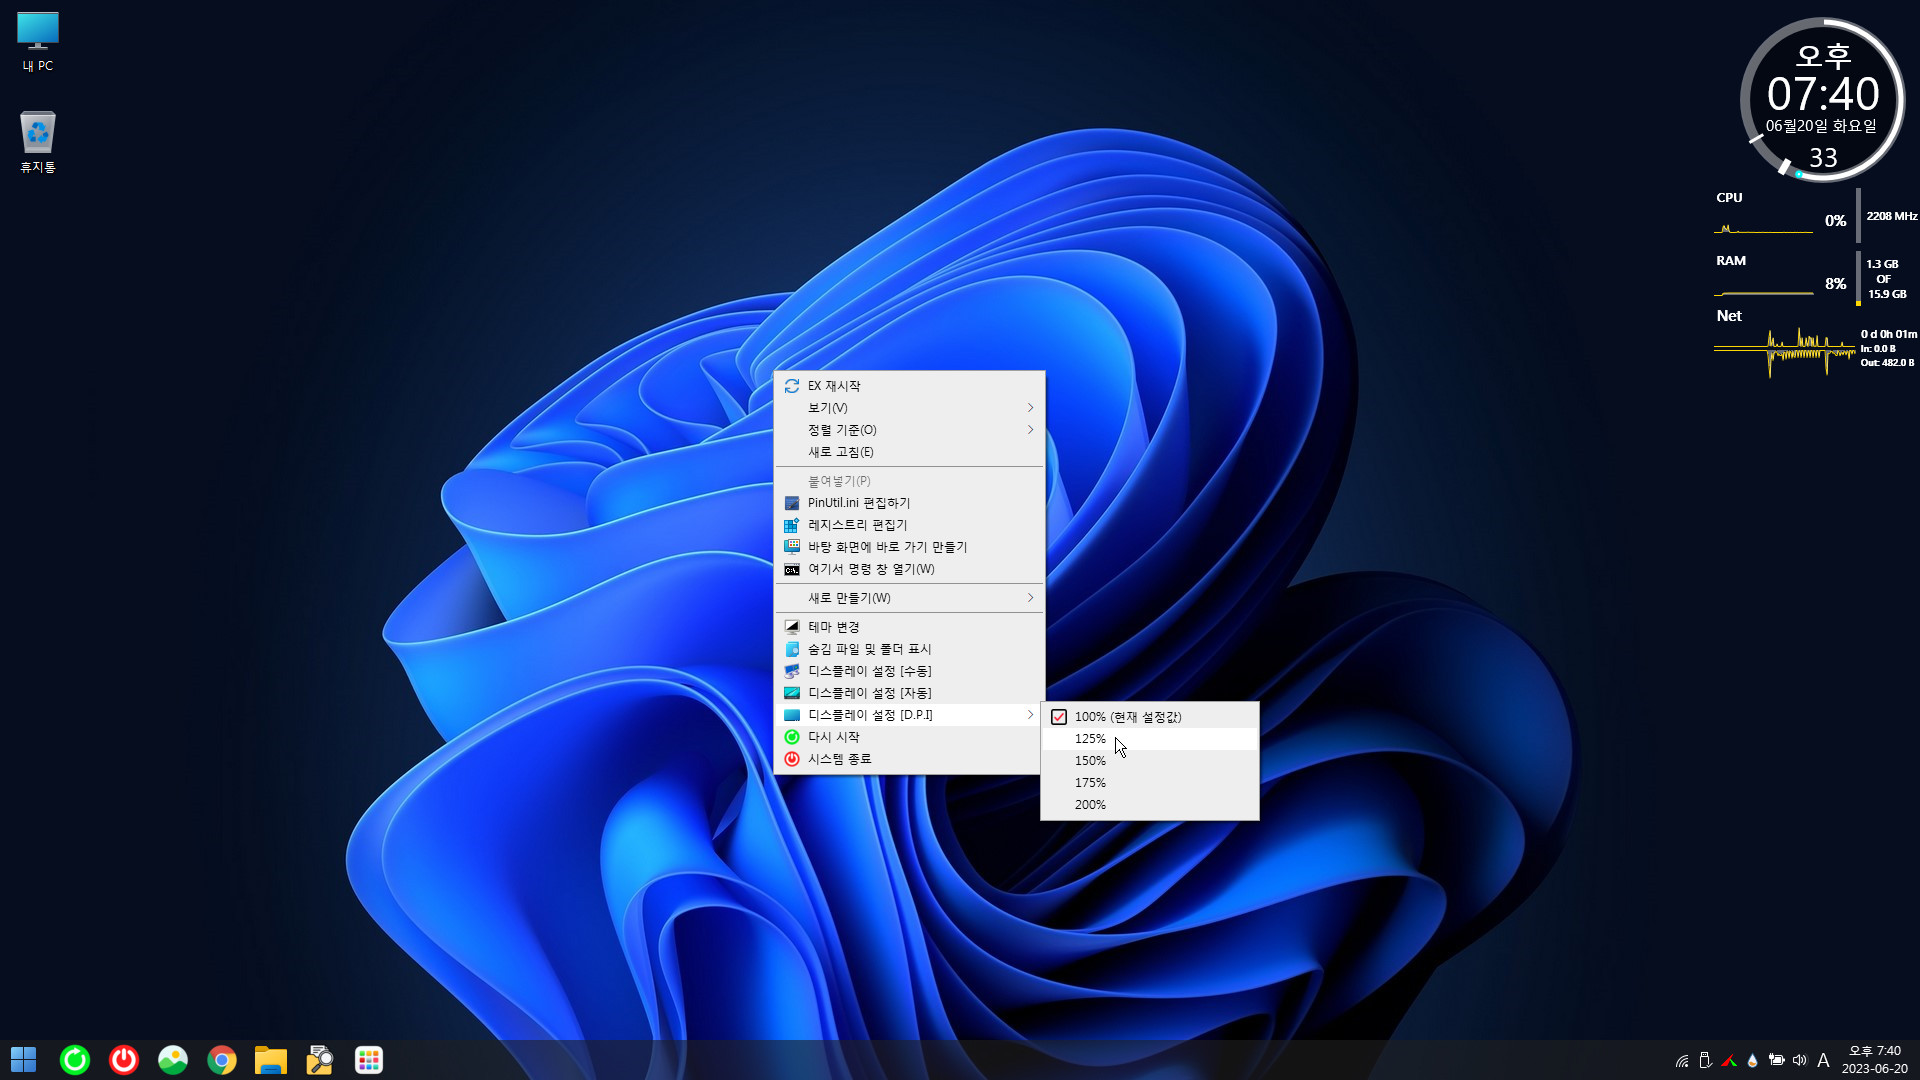
Task: Select 디스플레이 설정 [수동] entry
Action: click(909, 671)
